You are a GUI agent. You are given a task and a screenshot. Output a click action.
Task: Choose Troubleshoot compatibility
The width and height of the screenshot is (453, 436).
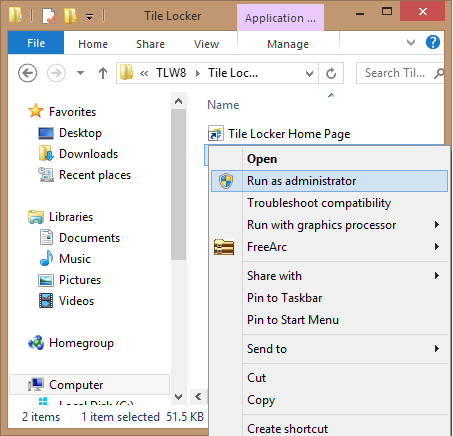pyautogui.click(x=329, y=203)
